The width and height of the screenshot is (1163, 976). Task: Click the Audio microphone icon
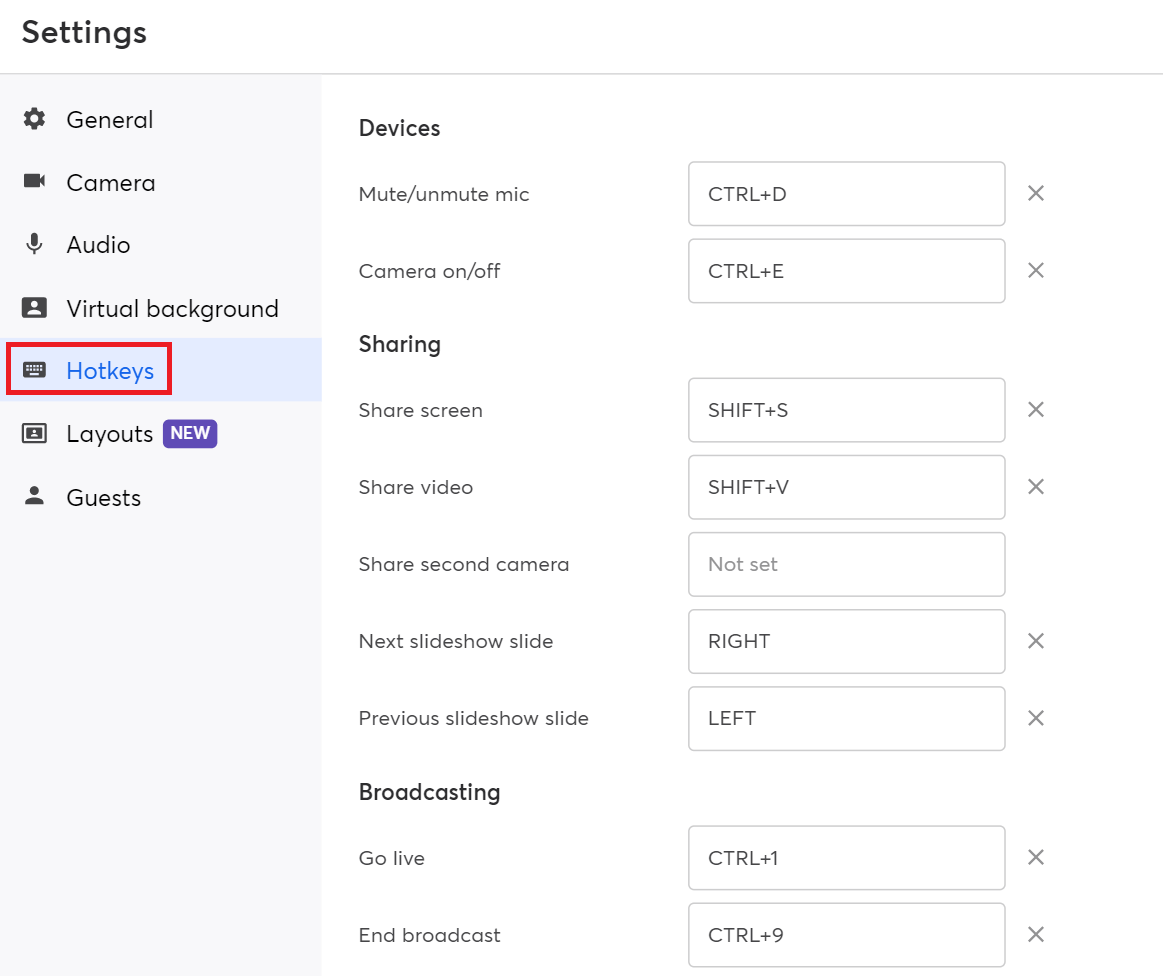[x=35, y=244]
